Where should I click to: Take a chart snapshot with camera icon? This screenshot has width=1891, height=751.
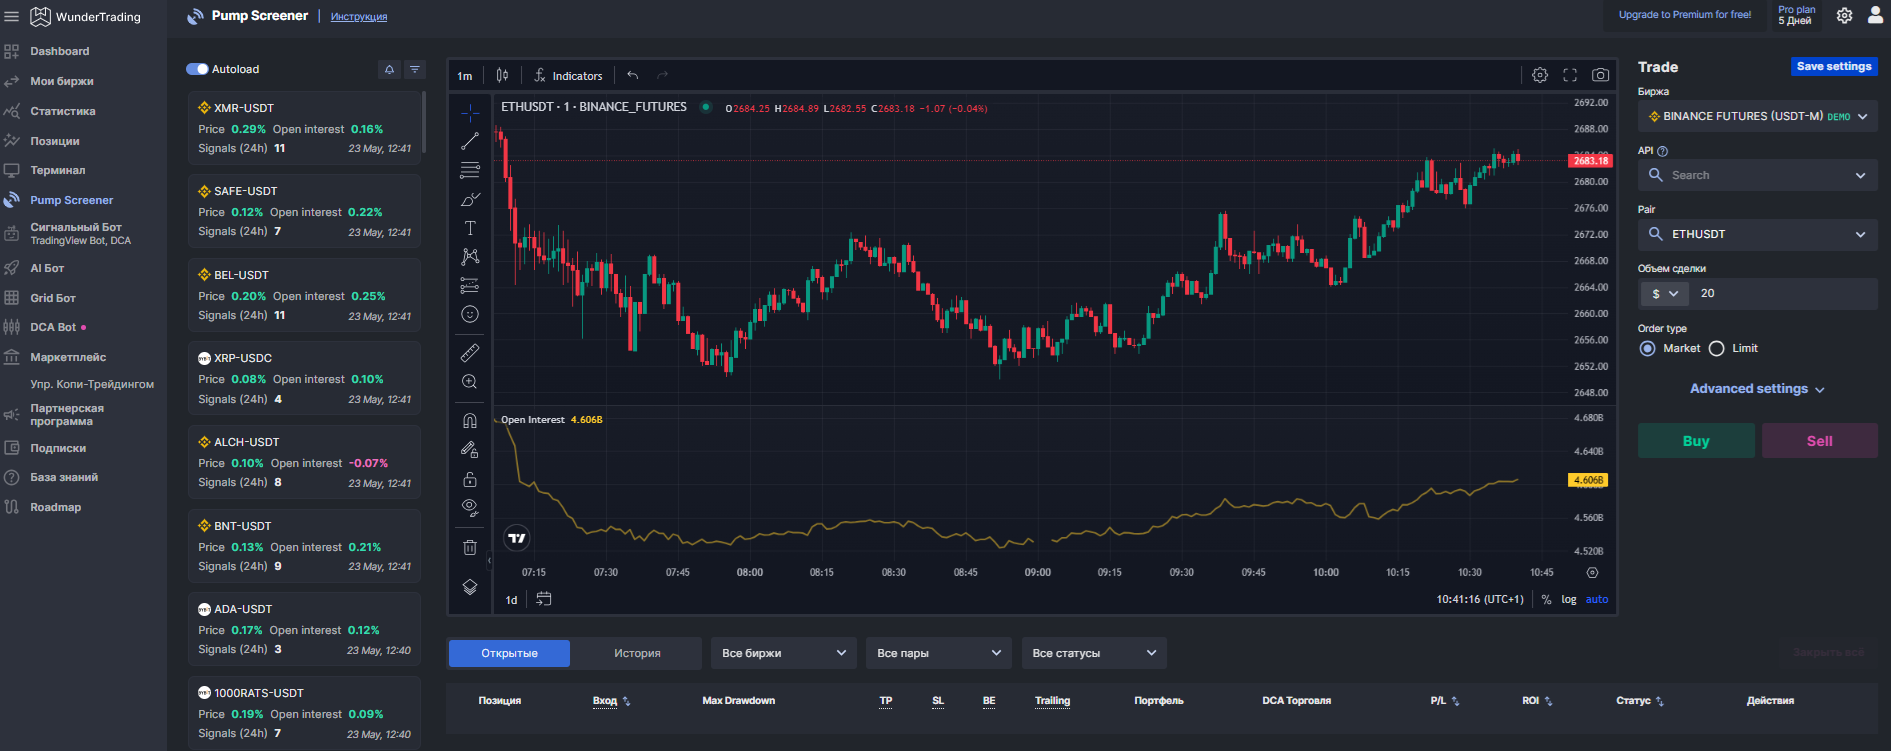point(1601,75)
